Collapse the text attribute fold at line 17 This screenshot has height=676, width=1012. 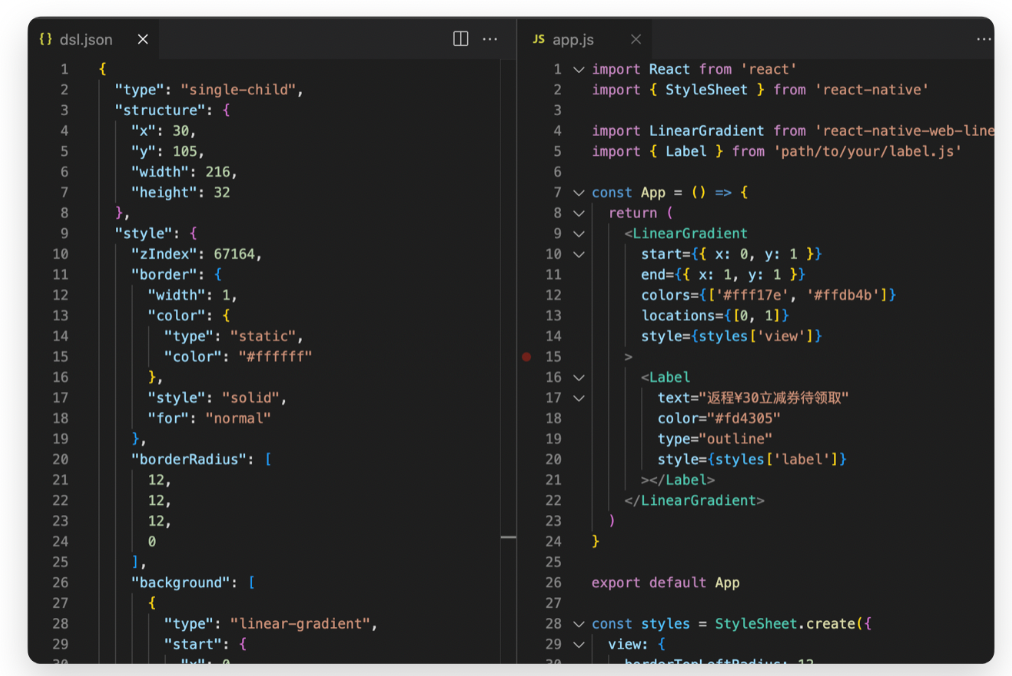(579, 398)
